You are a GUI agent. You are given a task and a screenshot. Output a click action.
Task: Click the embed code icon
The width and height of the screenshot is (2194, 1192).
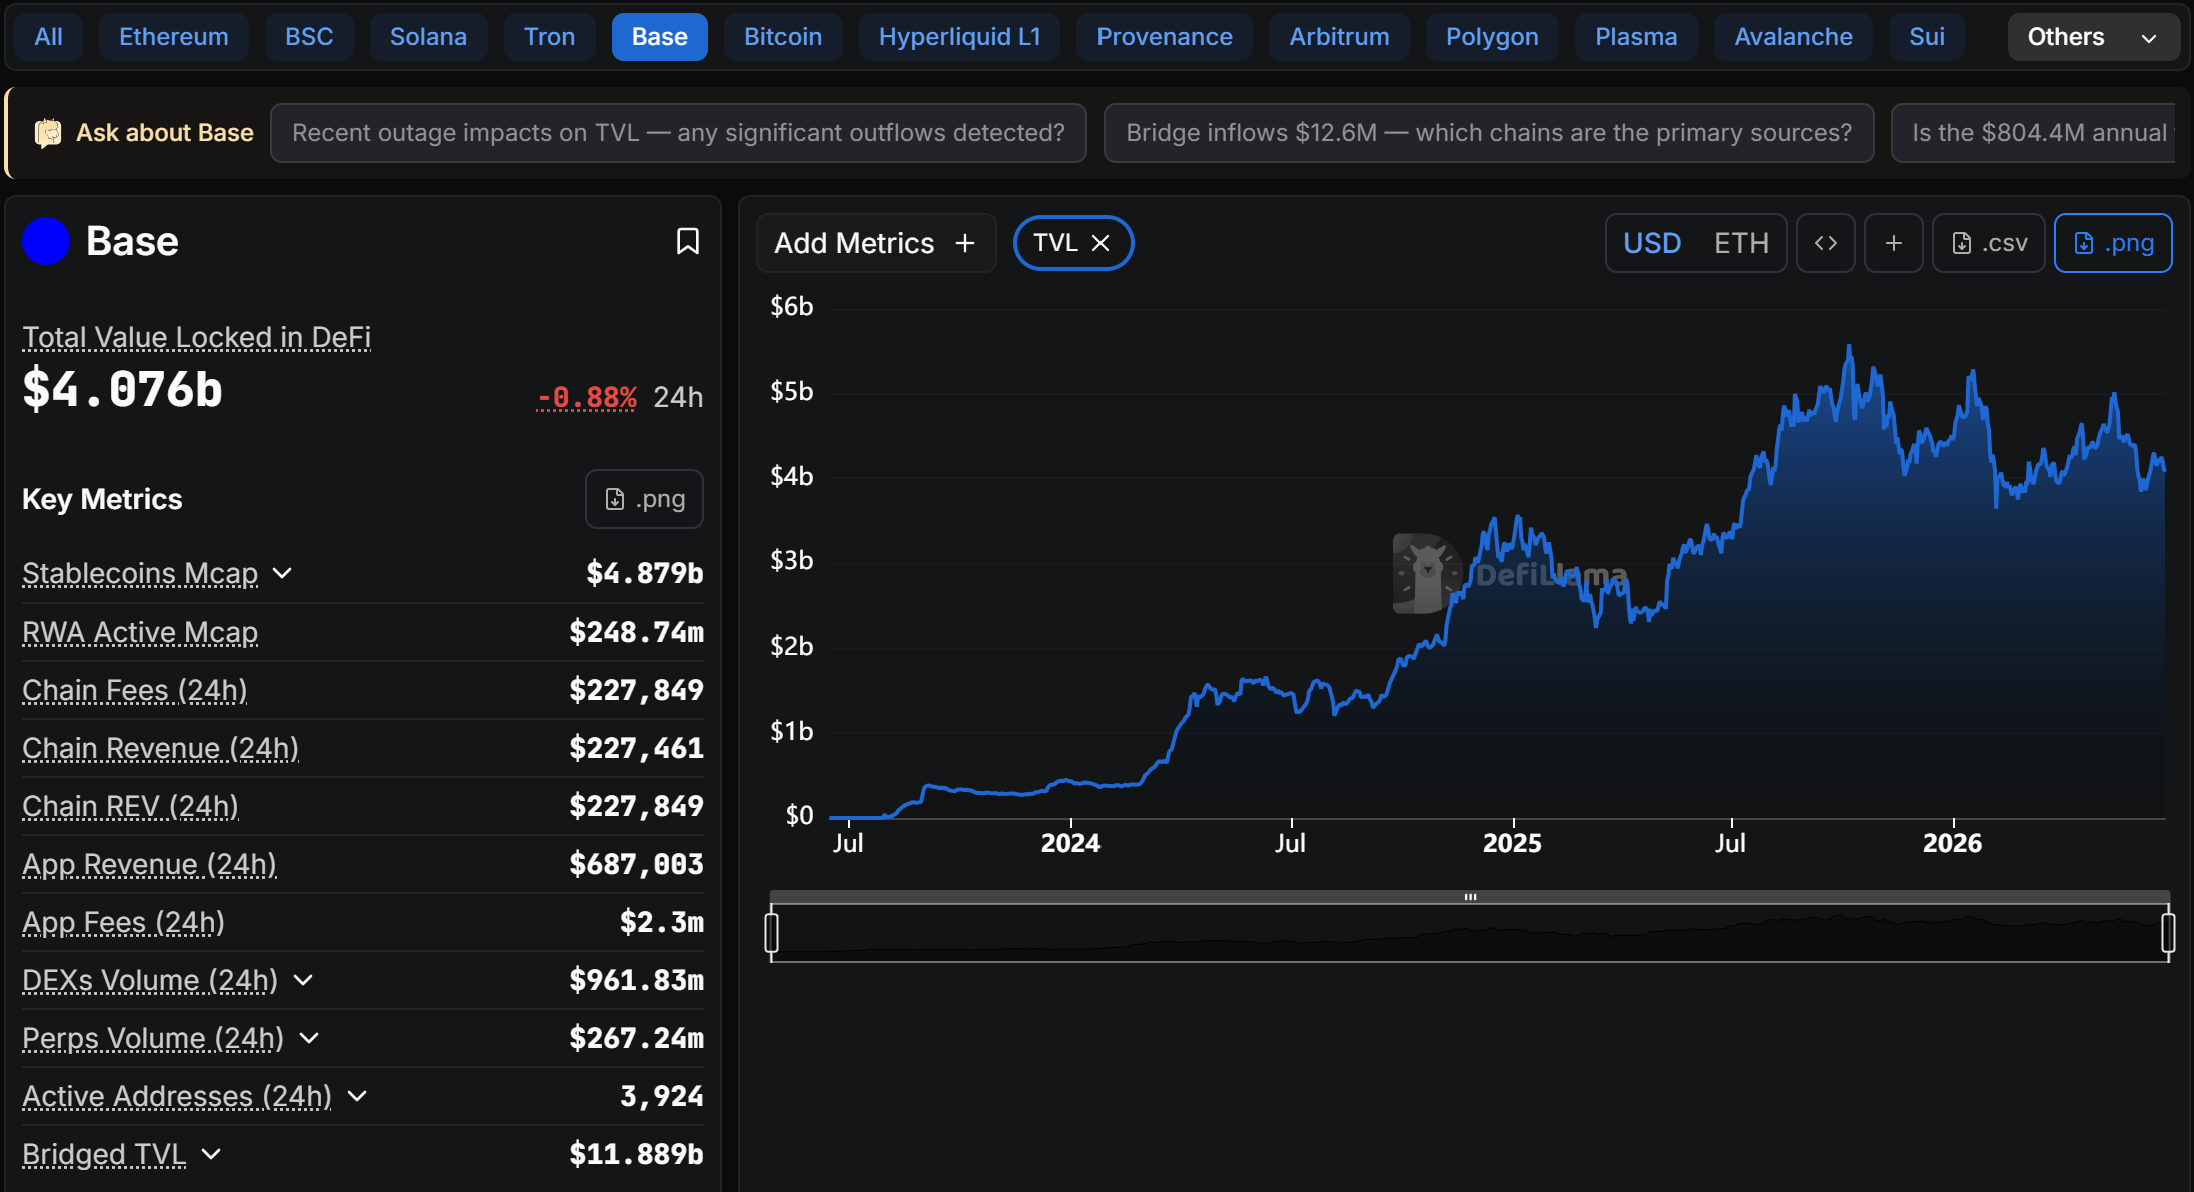point(1826,243)
